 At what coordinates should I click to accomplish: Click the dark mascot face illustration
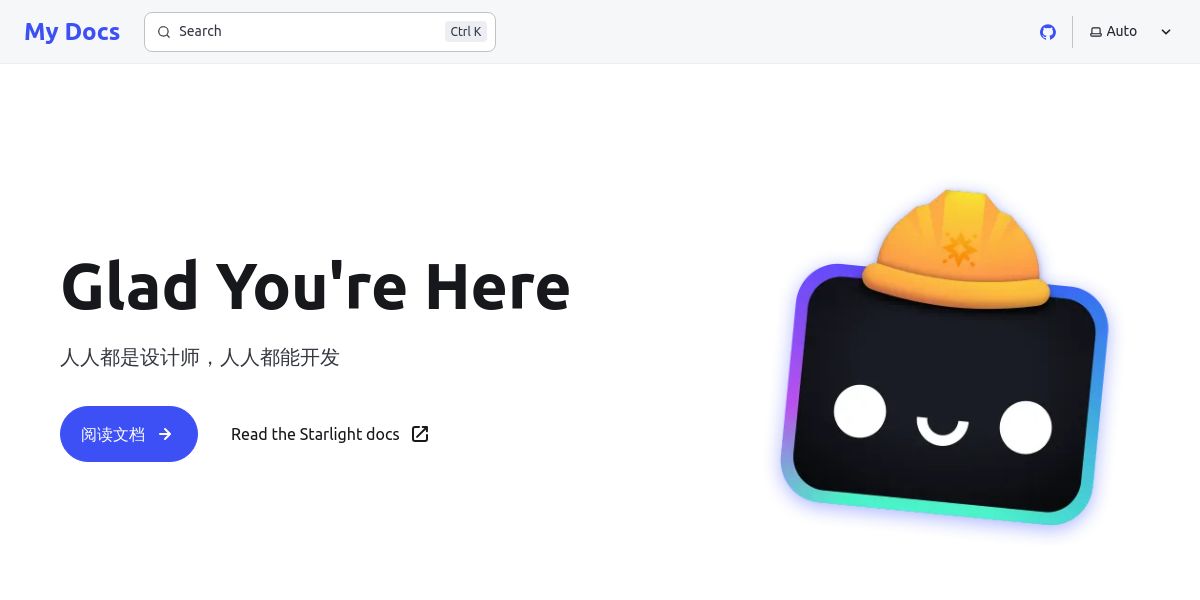pyautogui.click(x=945, y=395)
